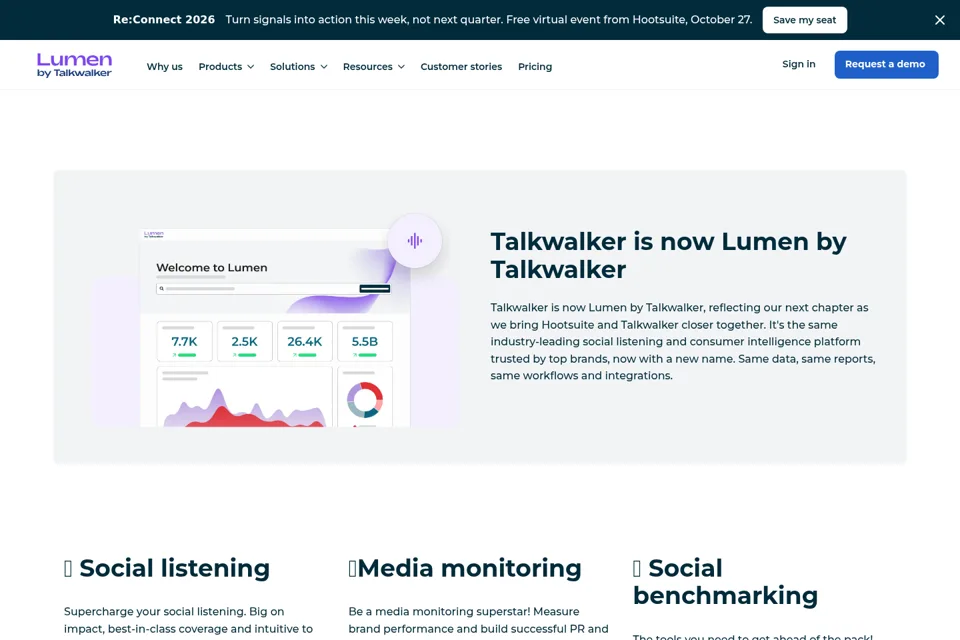The width and height of the screenshot is (960, 640).
Task: Expand the Solutions dropdown menu
Action: coord(298,66)
